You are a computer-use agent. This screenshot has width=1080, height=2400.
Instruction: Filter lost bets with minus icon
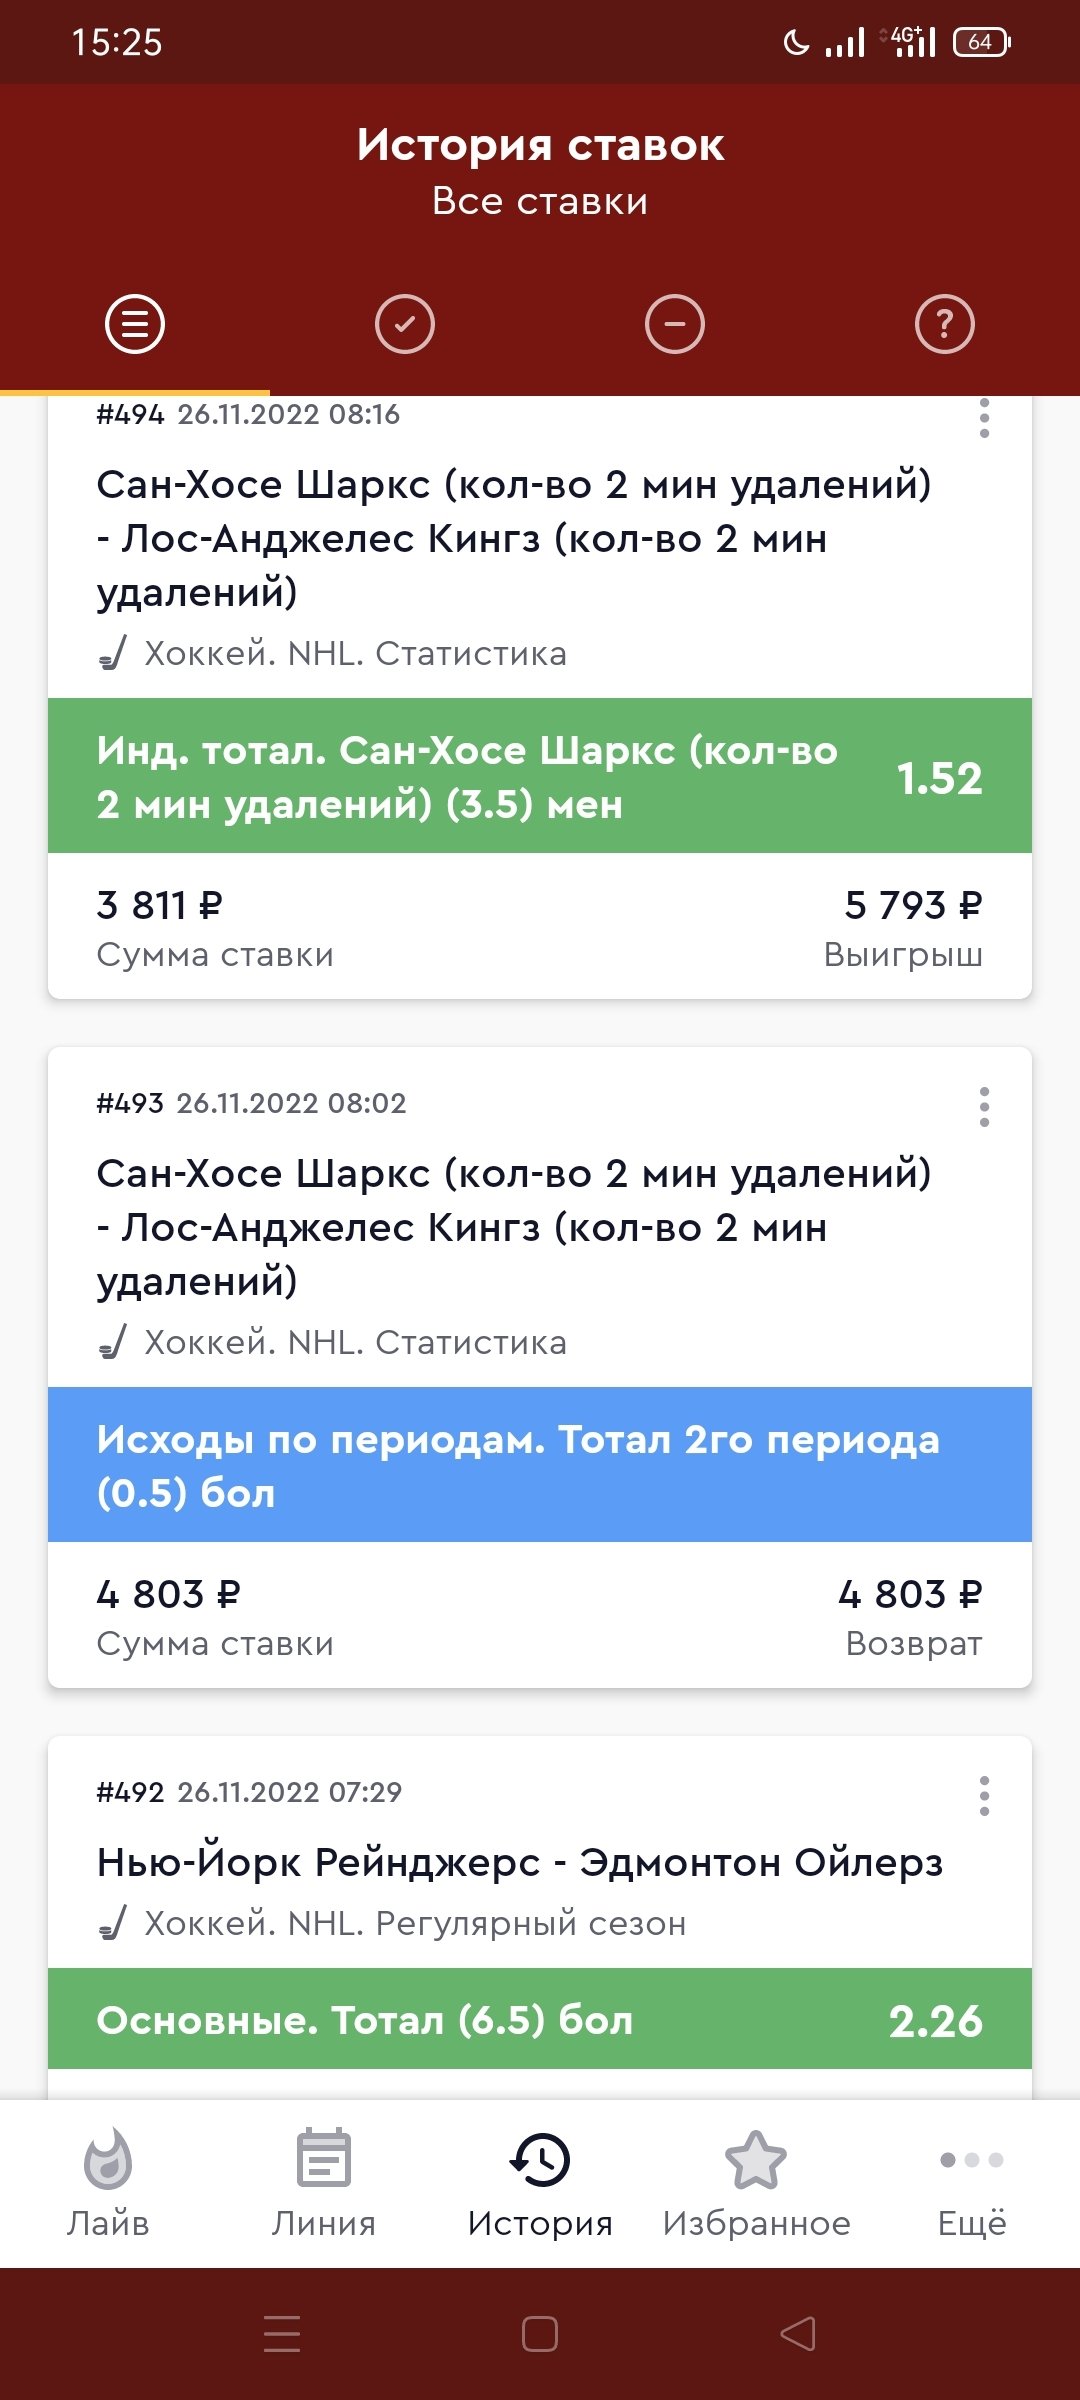675,324
